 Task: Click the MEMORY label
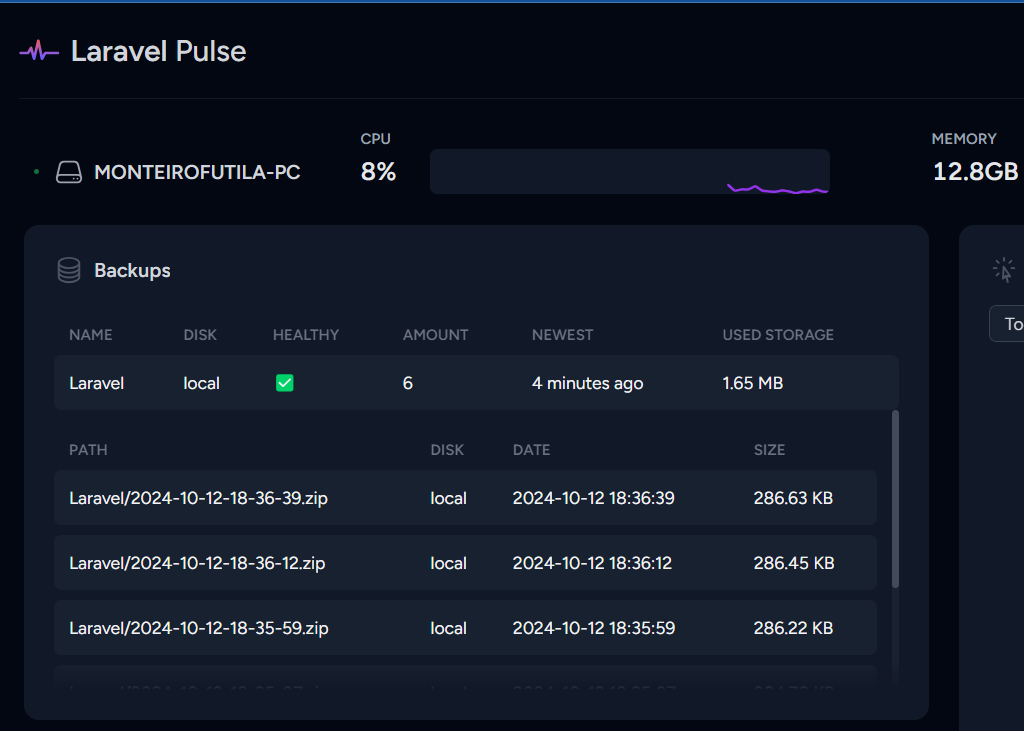(x=964, y=139)
